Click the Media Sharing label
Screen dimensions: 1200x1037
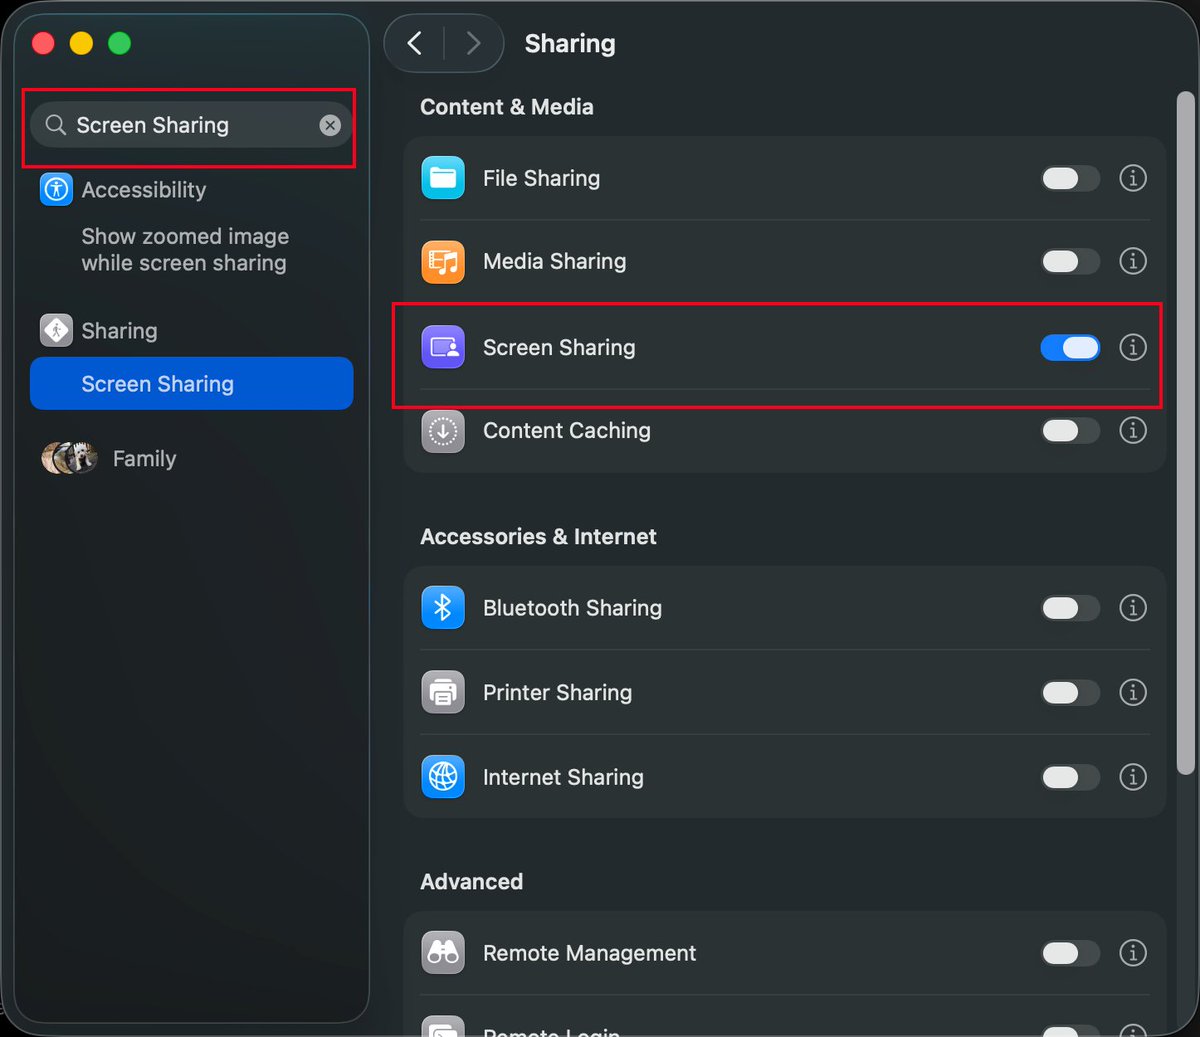[x=554, y=261]
